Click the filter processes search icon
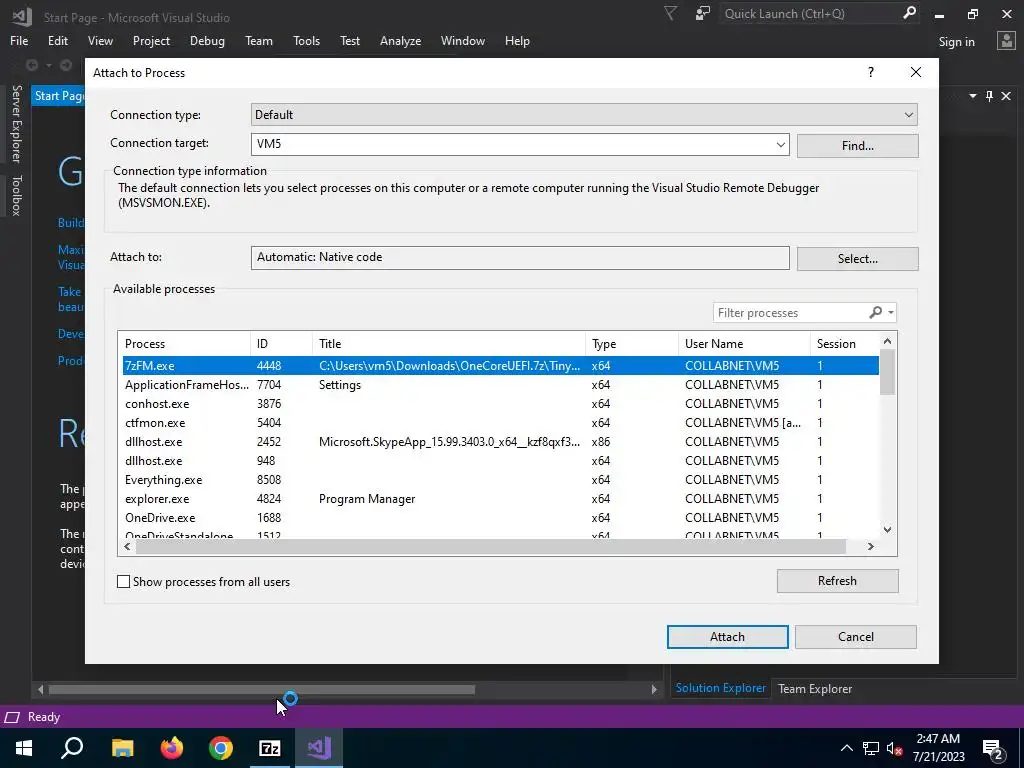Screen dimensions: 1024x768 876,313
